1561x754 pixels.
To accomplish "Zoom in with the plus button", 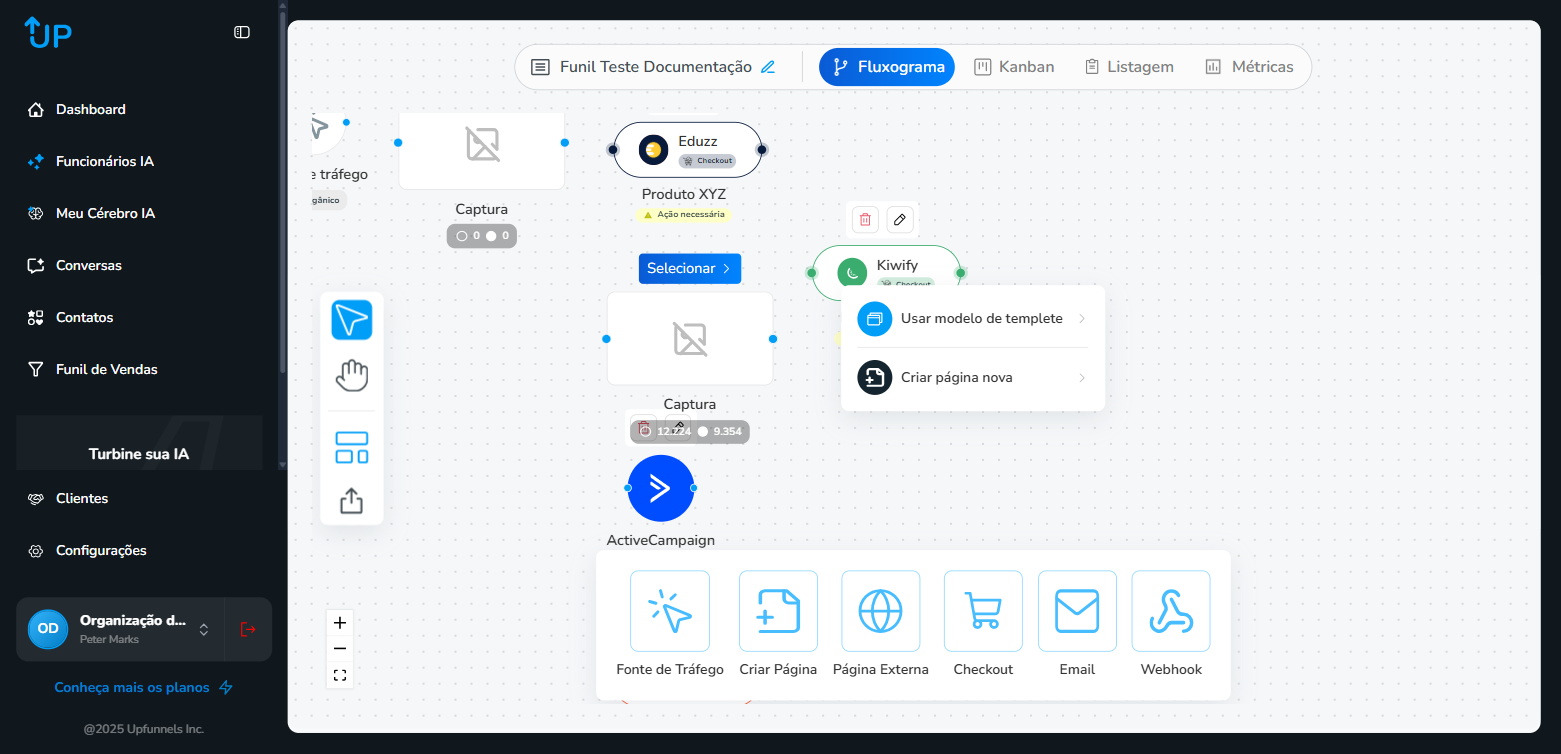I will pyautogui.click(x=340, y=623).
